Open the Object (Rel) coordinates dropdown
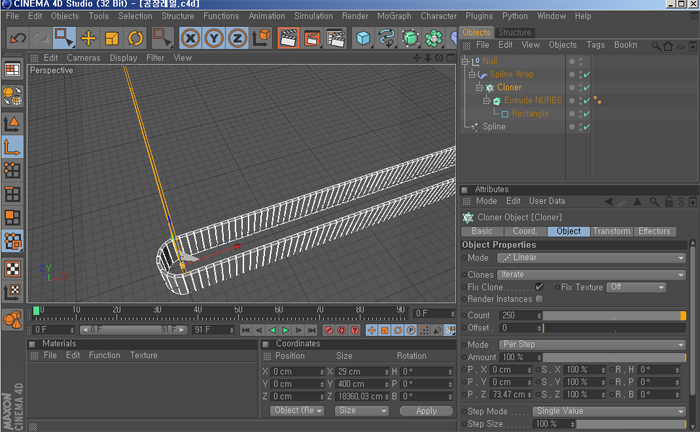The image size is (700, 432). 297,411
